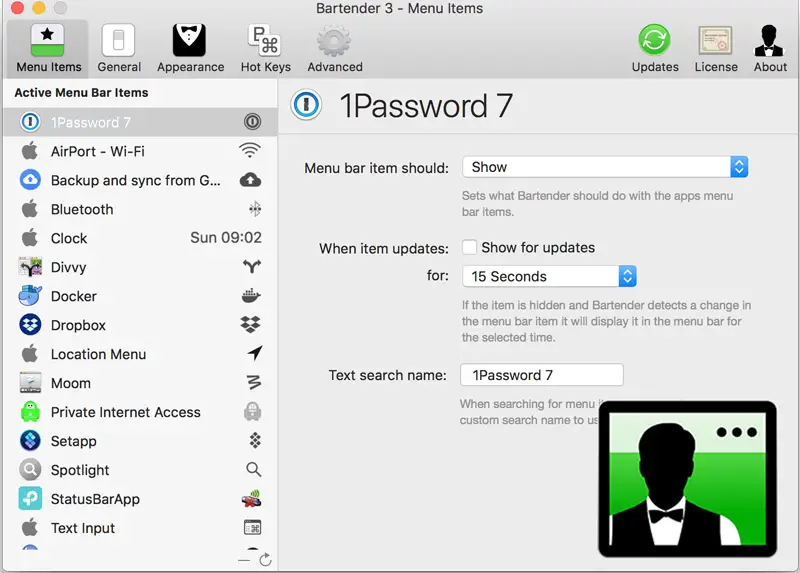Click the Private Internet Access app icon
This screenshot has width=800, height=573.
coord(30,411)
